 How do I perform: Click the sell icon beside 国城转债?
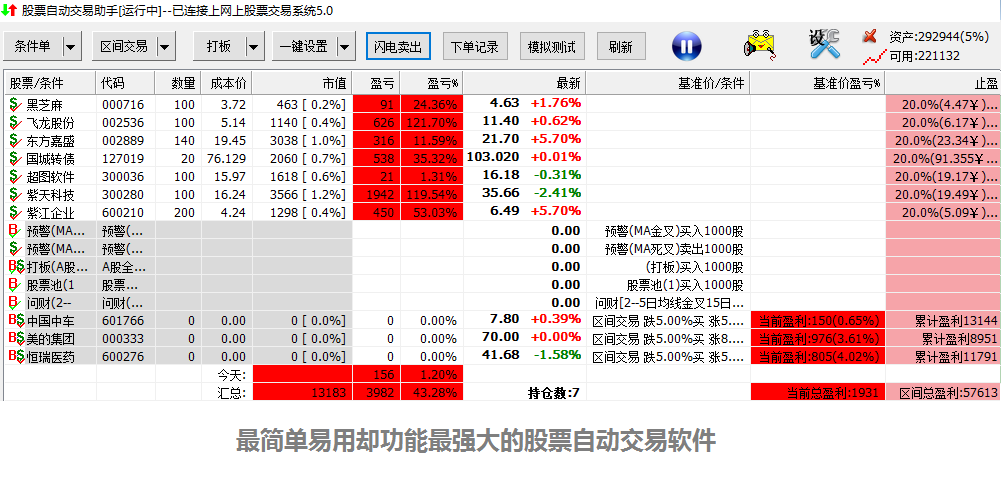pos(15,158)
